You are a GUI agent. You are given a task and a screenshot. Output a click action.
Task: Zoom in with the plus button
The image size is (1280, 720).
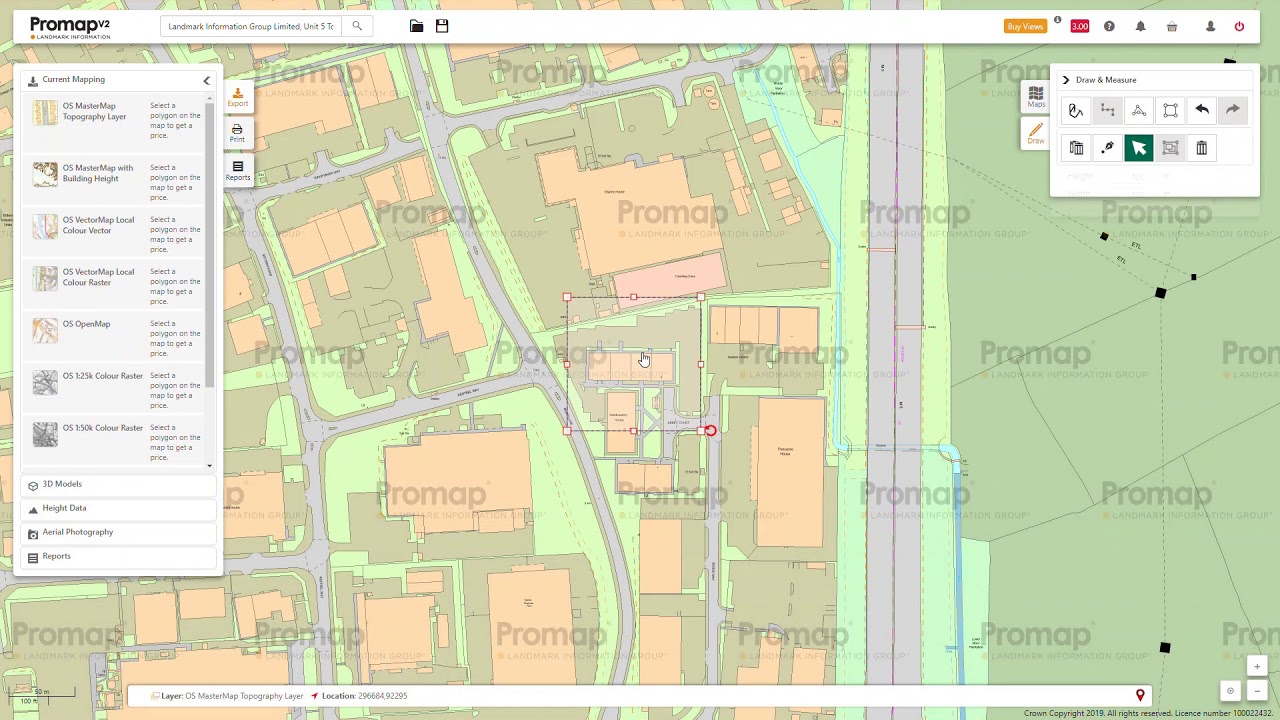pyautogui.click(x=1257, y=667)
